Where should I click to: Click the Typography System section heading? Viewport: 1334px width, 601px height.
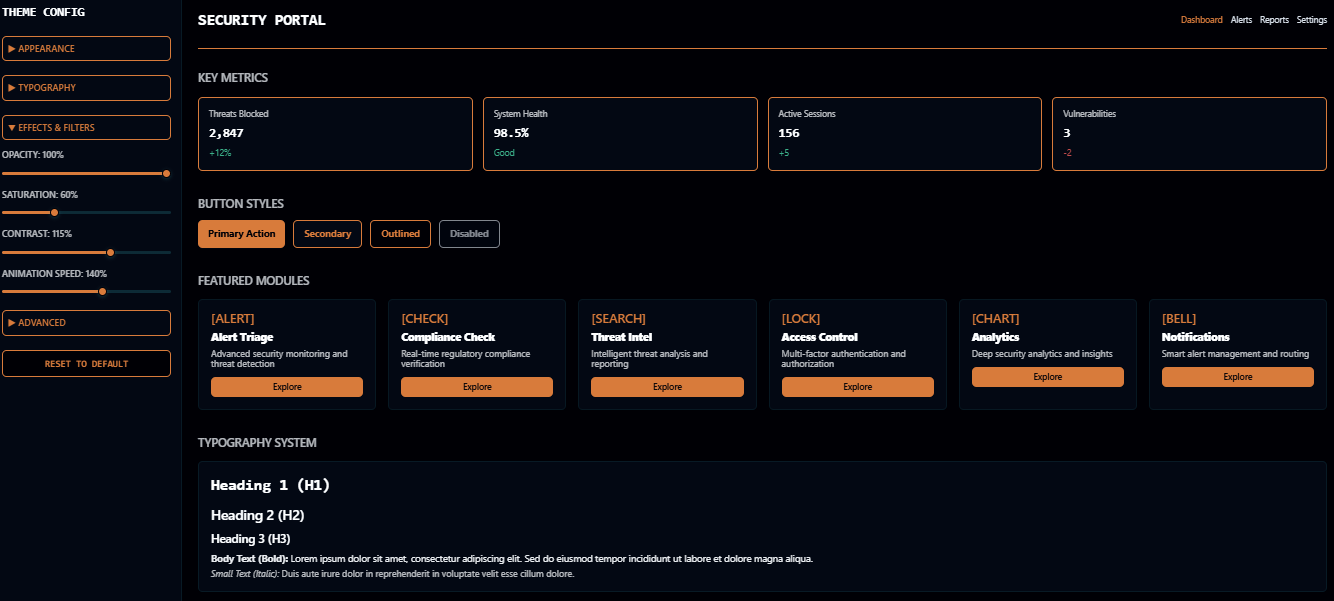coord(257,443)
